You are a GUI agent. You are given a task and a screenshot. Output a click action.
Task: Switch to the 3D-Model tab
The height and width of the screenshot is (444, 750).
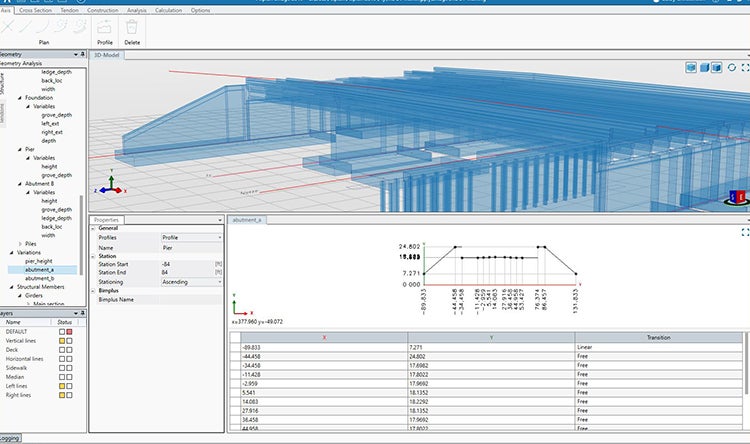pos(106,55)
